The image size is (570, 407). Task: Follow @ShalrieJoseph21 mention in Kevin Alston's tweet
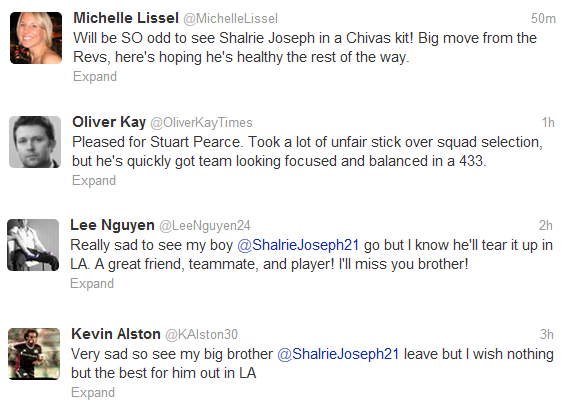[x=338, y=354]
